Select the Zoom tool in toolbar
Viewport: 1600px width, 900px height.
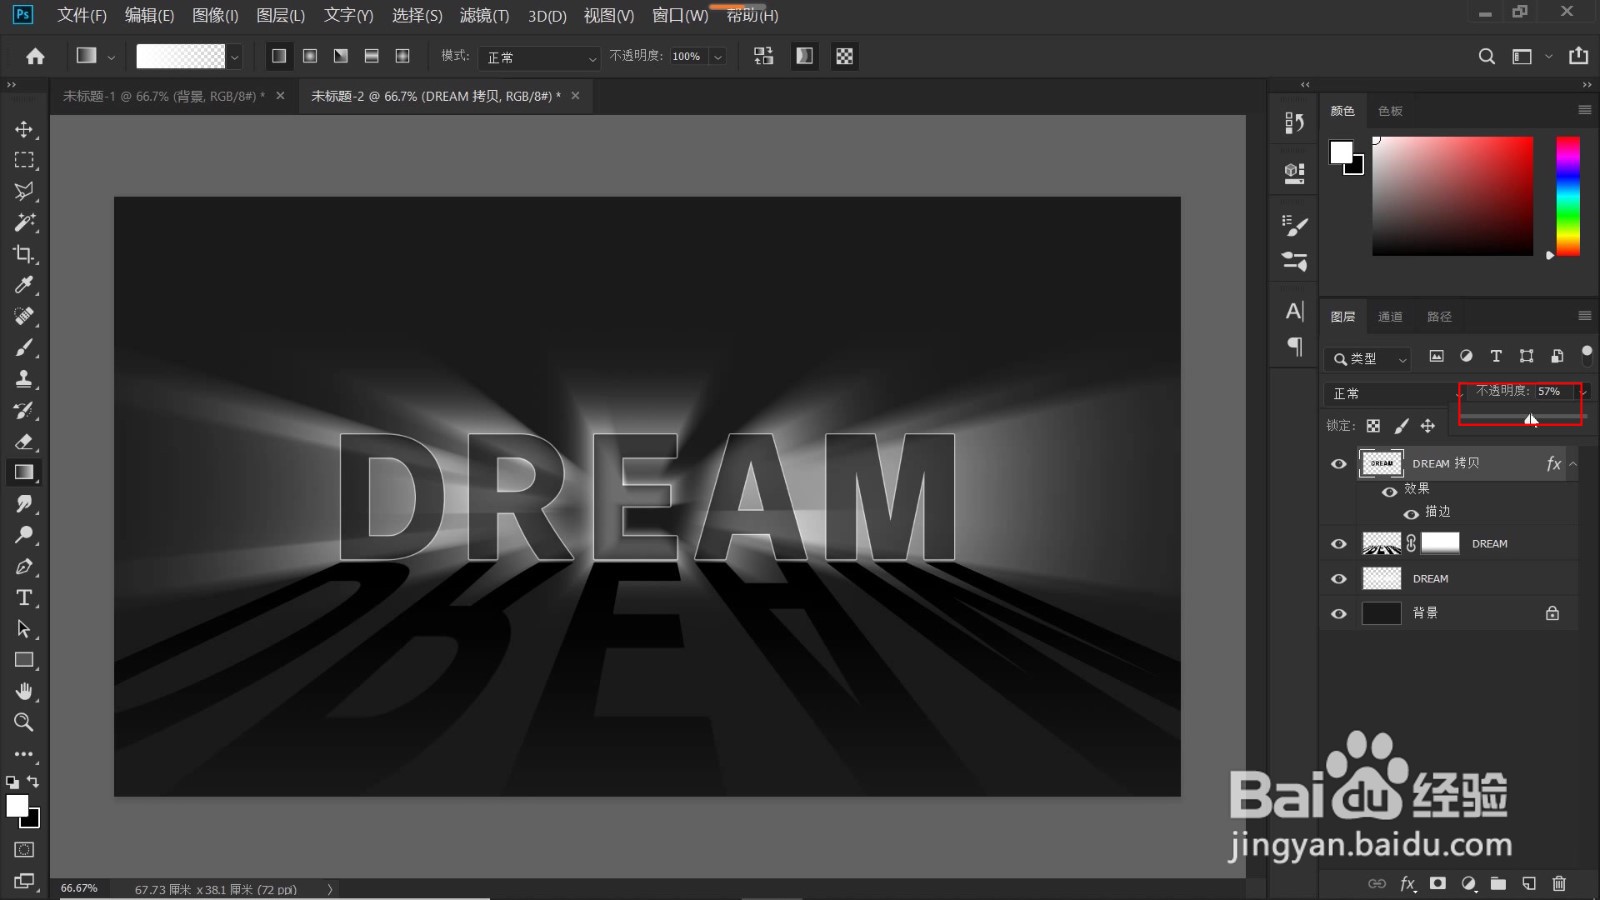click(x=24, y=722)
